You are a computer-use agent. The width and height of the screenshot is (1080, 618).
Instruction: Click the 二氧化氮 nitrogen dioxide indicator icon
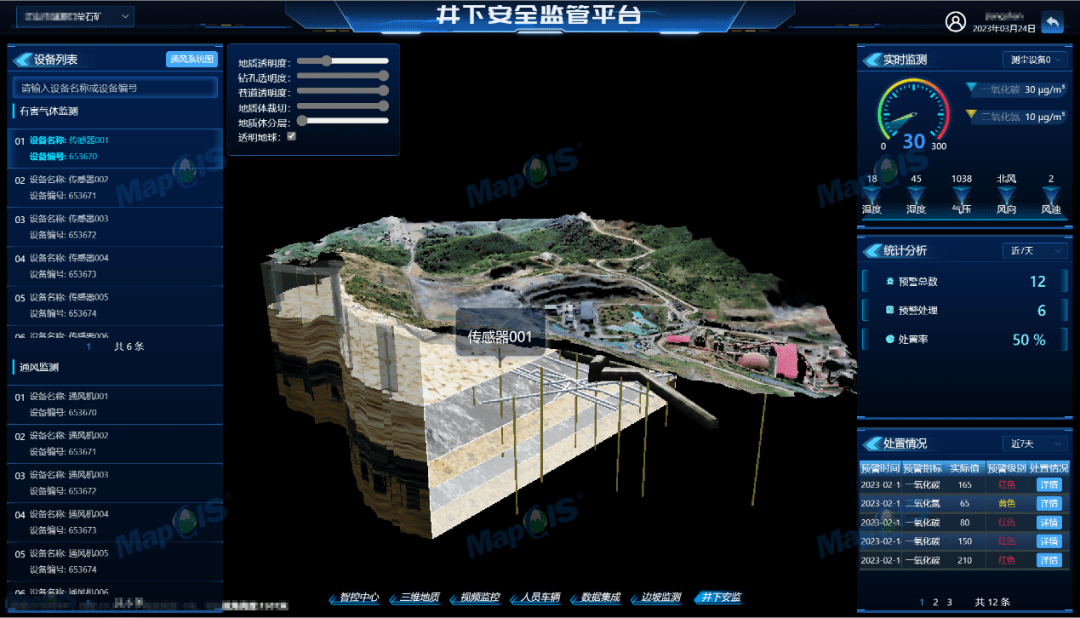click(971, 113)
